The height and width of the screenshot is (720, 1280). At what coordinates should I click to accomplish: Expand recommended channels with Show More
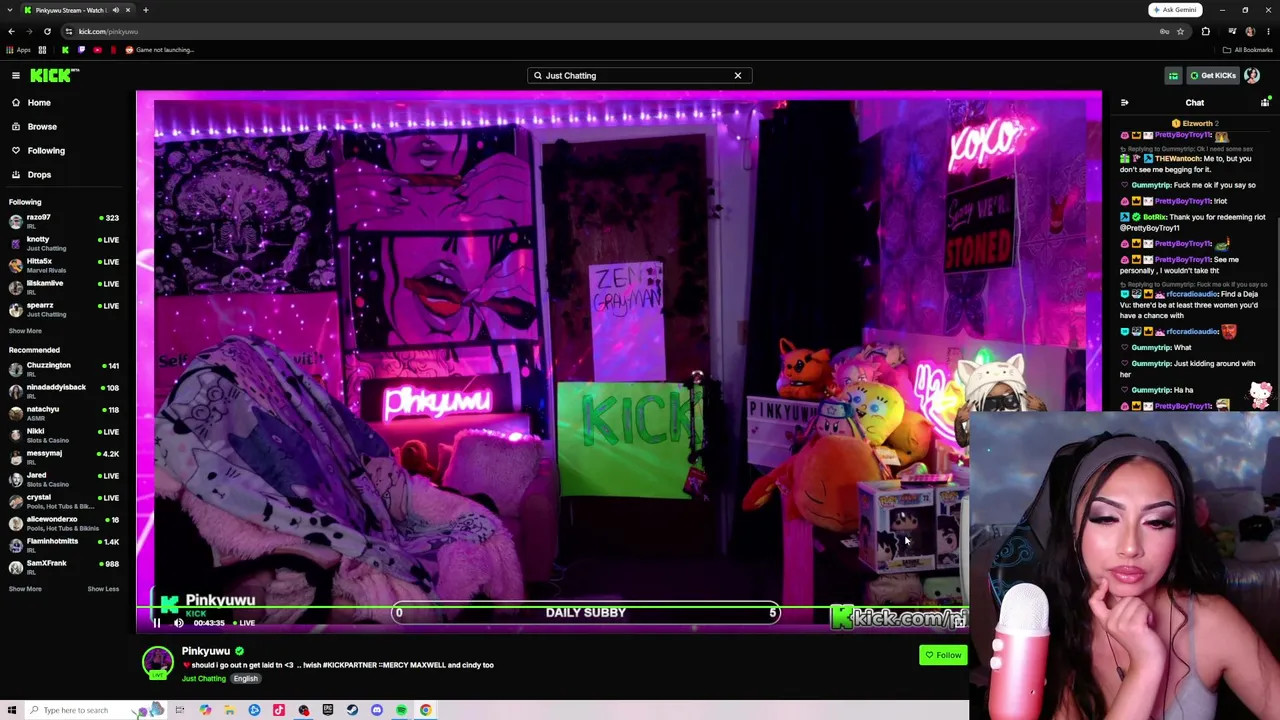point(25,589)
